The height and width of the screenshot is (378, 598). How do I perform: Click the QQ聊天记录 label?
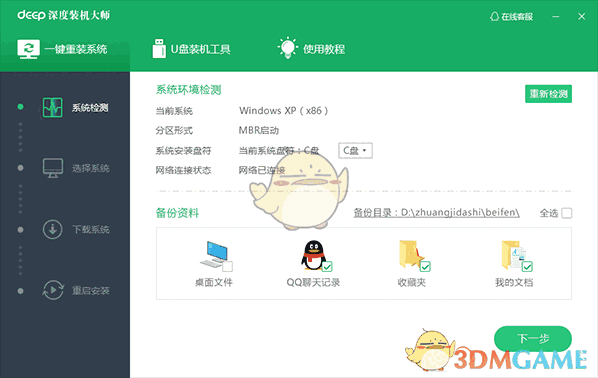click(313, 282)
